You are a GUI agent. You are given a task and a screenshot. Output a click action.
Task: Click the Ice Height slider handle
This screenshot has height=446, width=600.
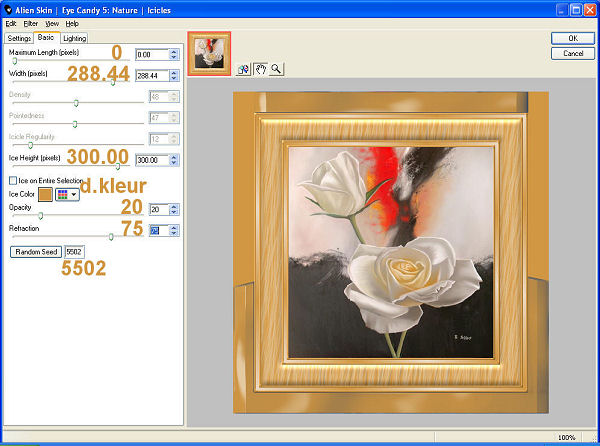(x=118, y=166)
